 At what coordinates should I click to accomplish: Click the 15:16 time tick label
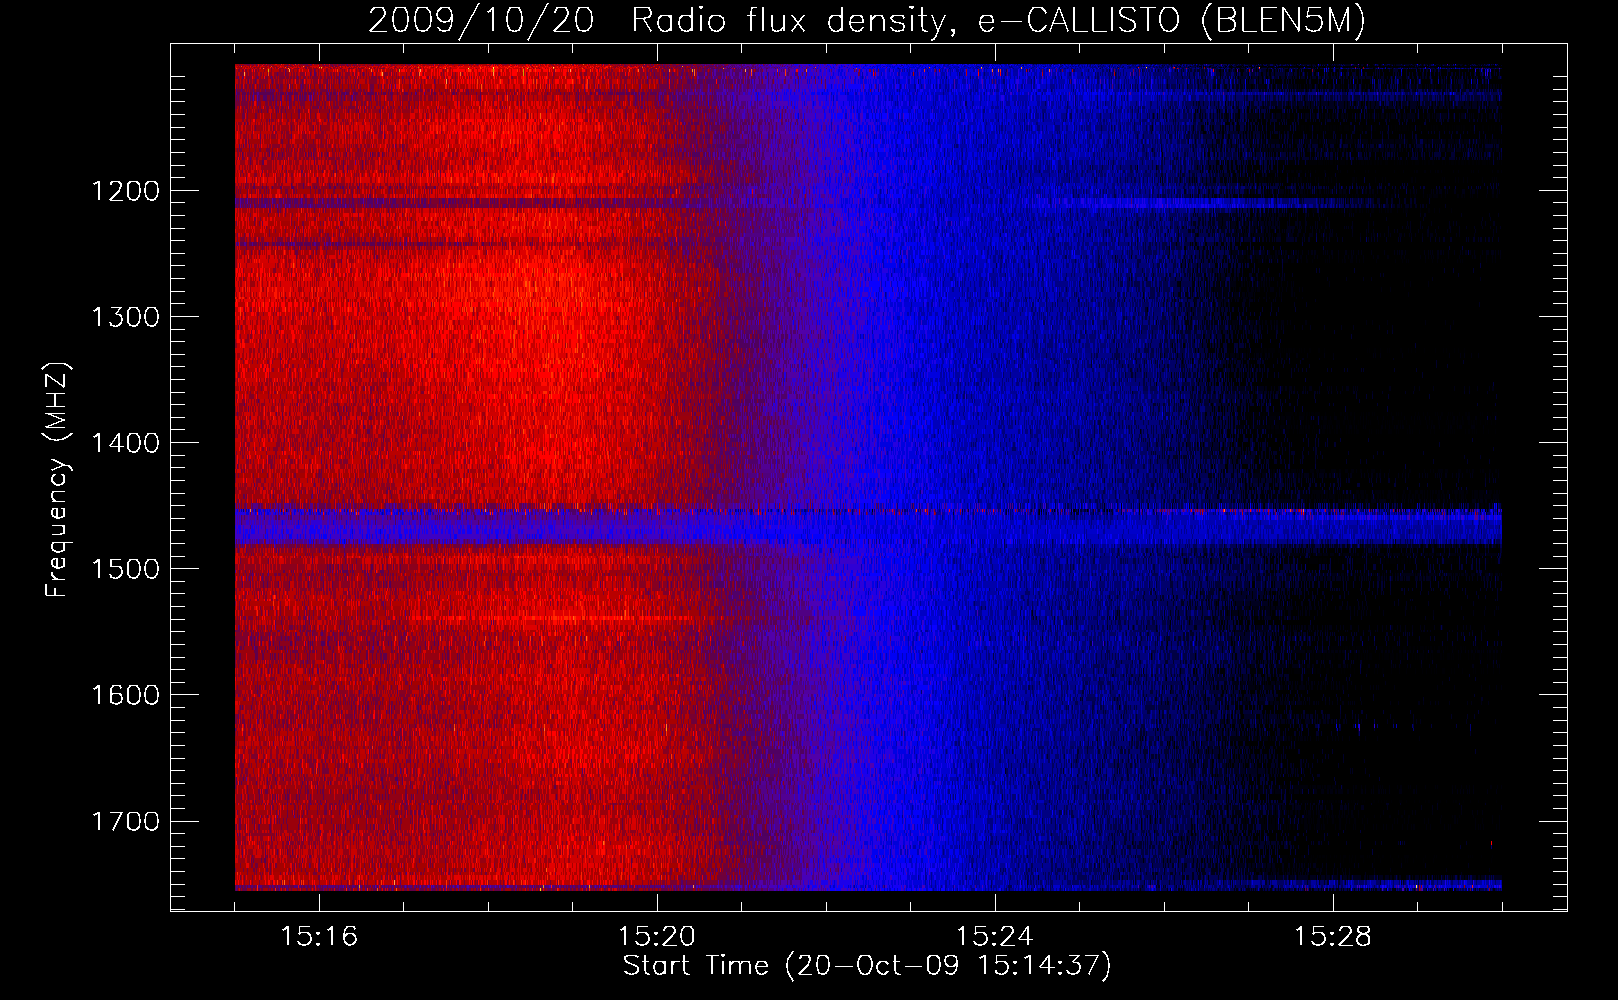click(x=319, y=937)
